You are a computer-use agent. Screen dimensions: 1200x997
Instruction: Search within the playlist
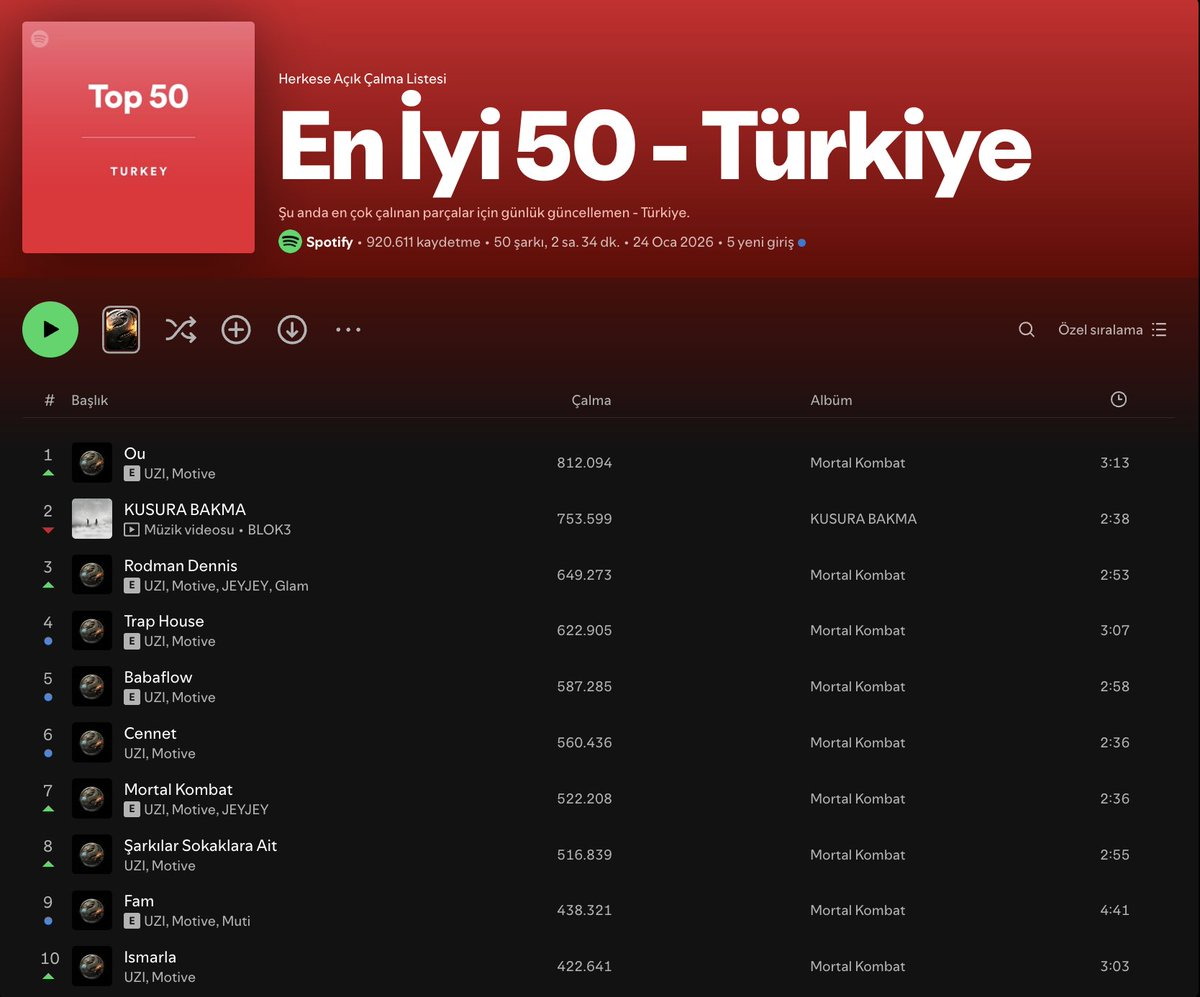tap(1026, 330)
